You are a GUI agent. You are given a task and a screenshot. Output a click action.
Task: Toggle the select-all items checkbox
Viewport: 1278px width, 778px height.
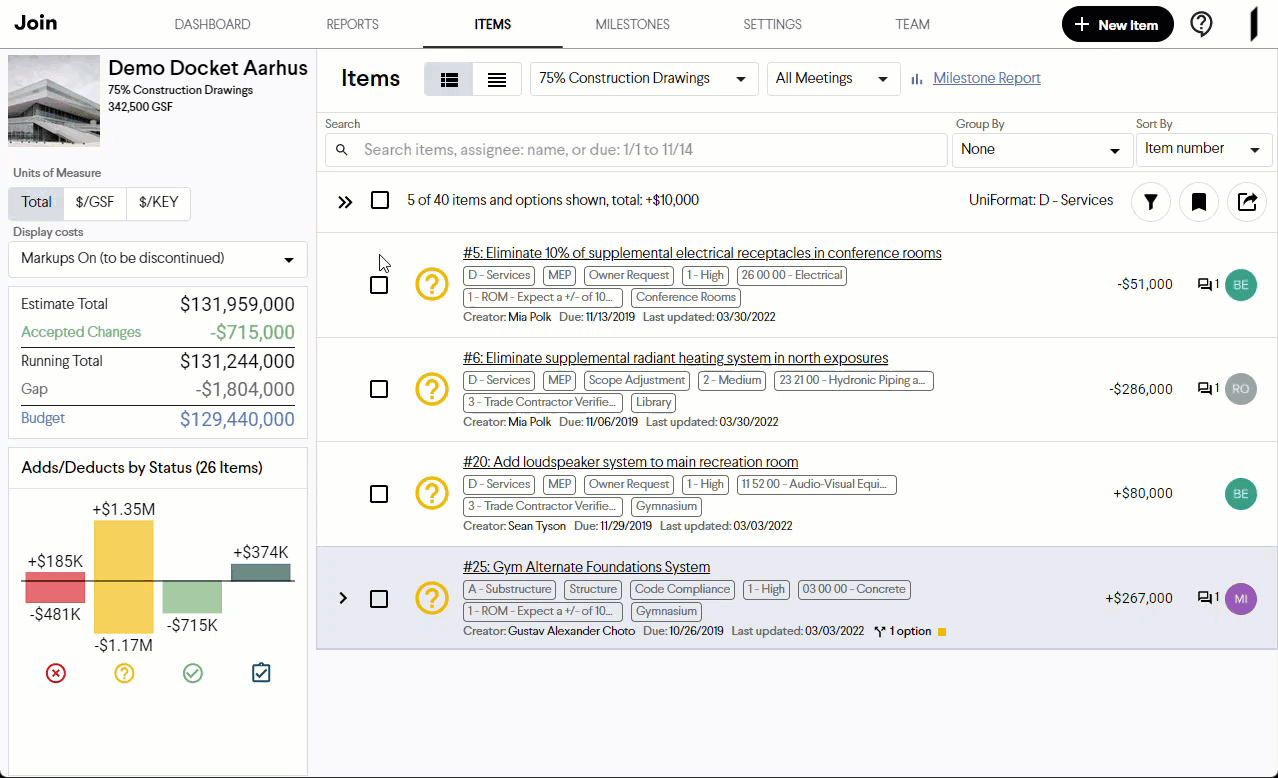click(380, 200)
